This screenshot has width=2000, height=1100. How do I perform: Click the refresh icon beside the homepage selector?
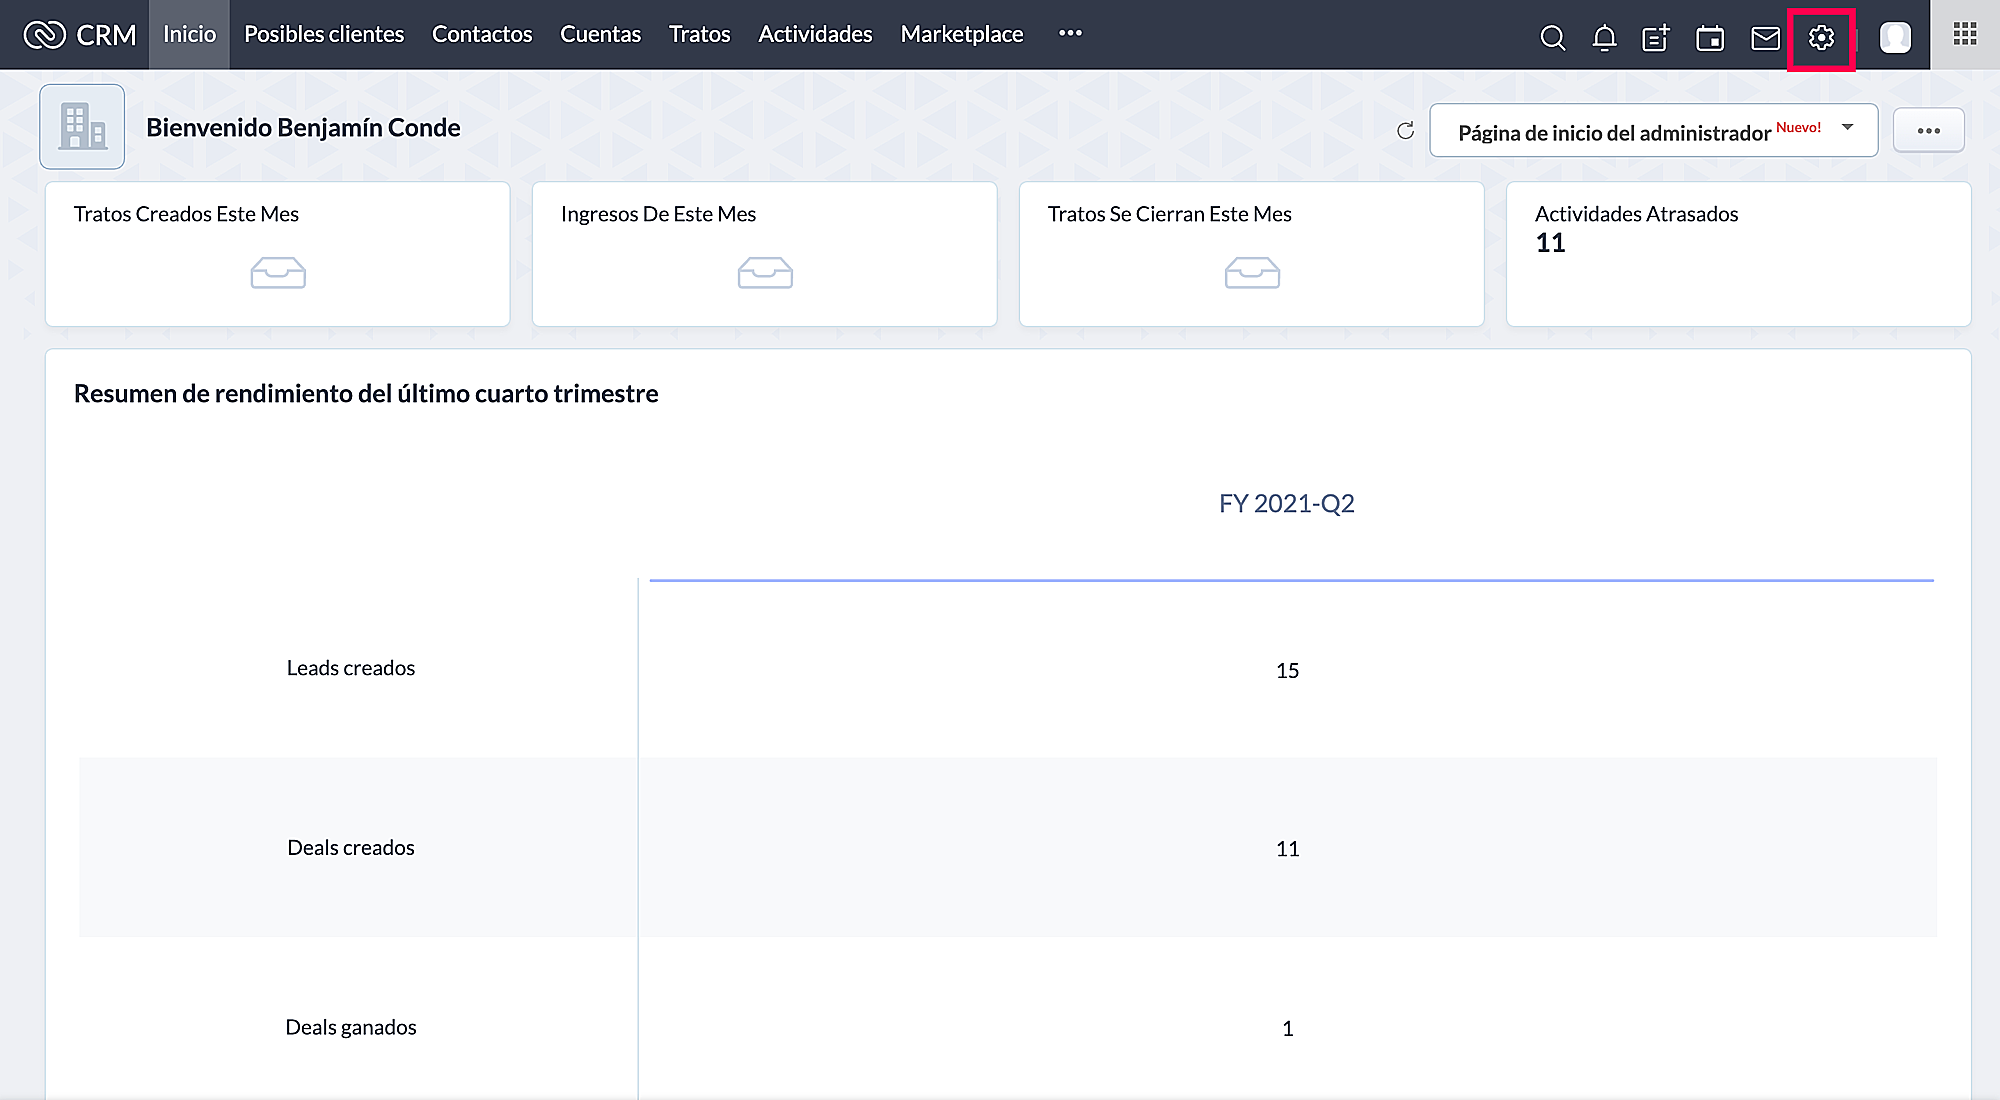(x=1405, y=130)
